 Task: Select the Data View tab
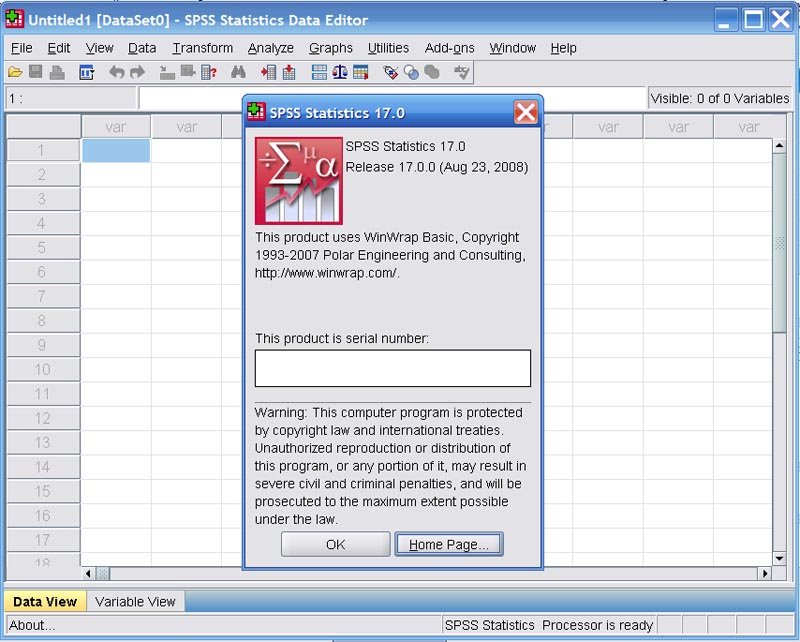pyautogui.click(x=45, y=602)
